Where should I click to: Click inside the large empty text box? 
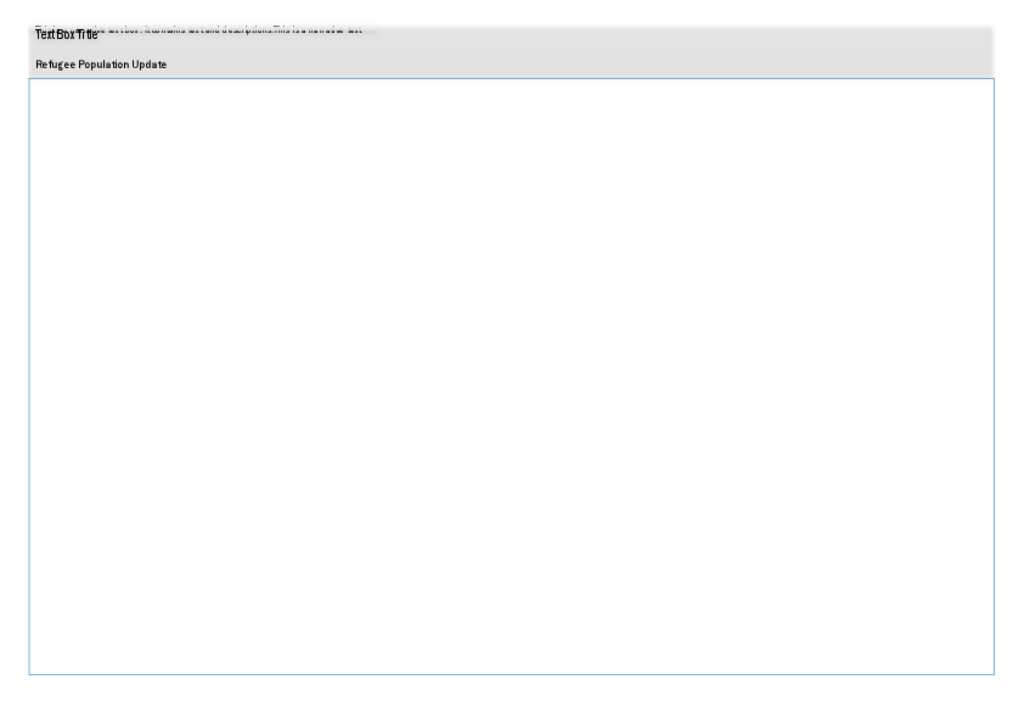pyautogui.click(x=511, y=376)
